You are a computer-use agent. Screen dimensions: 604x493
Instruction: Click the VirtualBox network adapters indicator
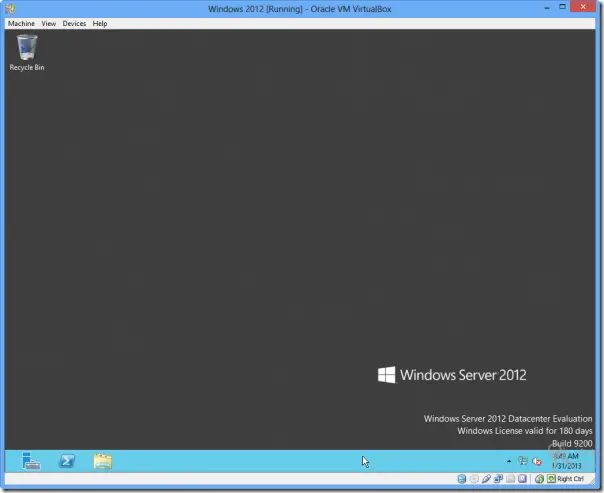click(498, 479)
